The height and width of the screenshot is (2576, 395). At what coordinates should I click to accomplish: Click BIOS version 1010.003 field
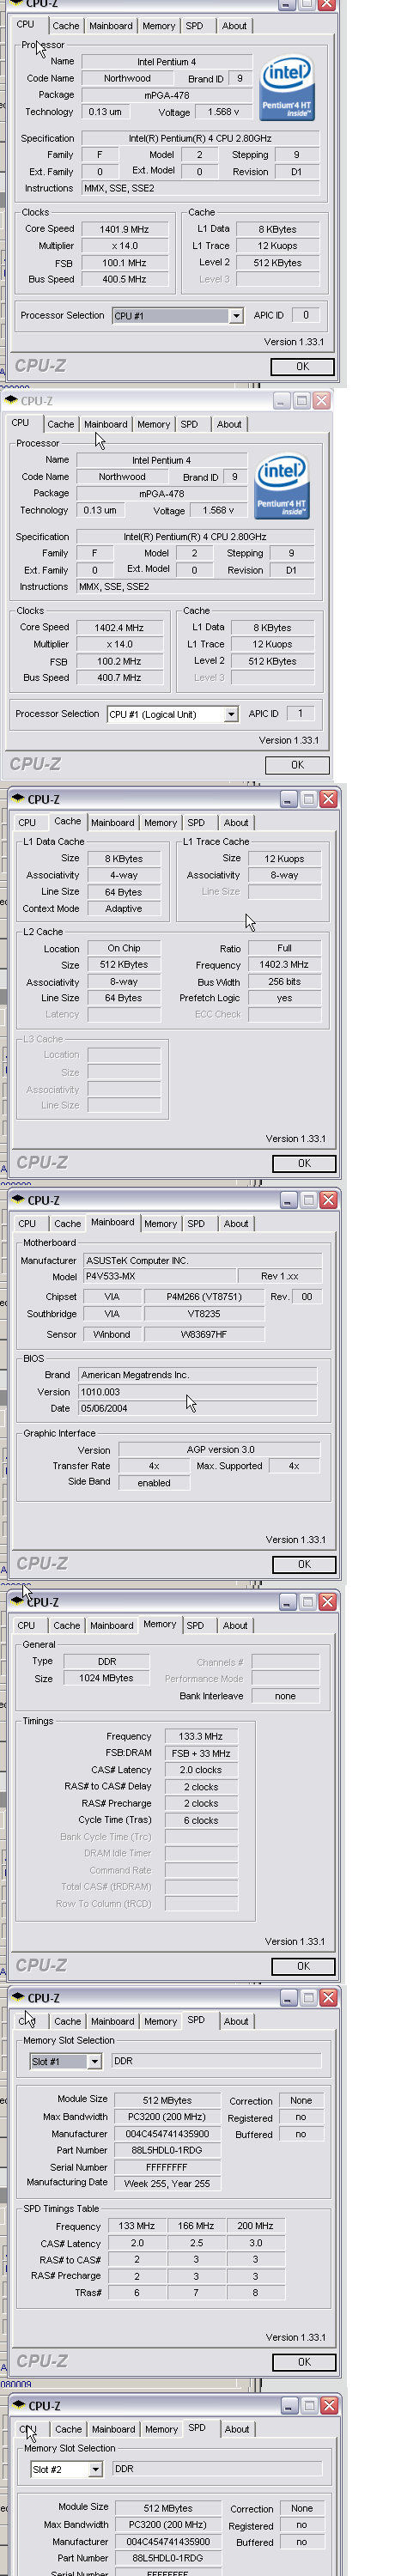point(197,1392)
